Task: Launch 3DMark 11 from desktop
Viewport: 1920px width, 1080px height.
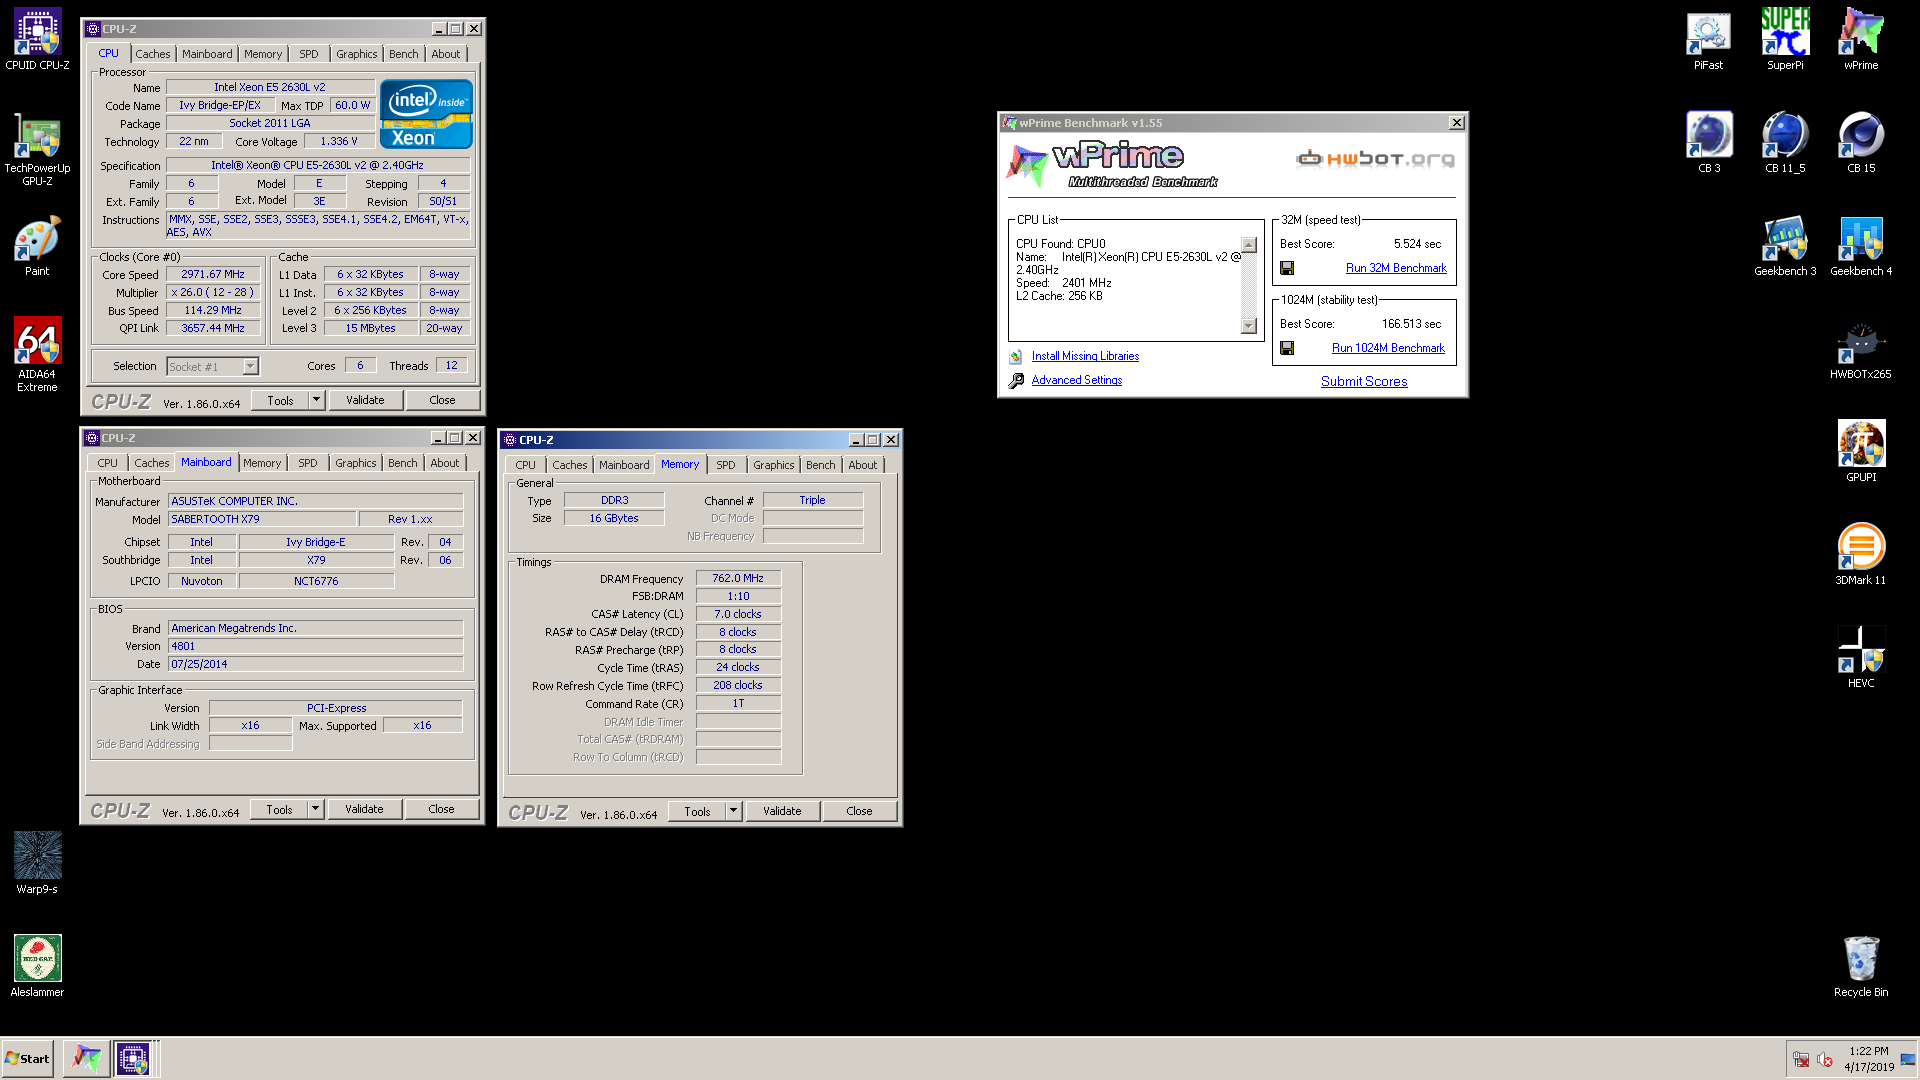Action: 1861,554
